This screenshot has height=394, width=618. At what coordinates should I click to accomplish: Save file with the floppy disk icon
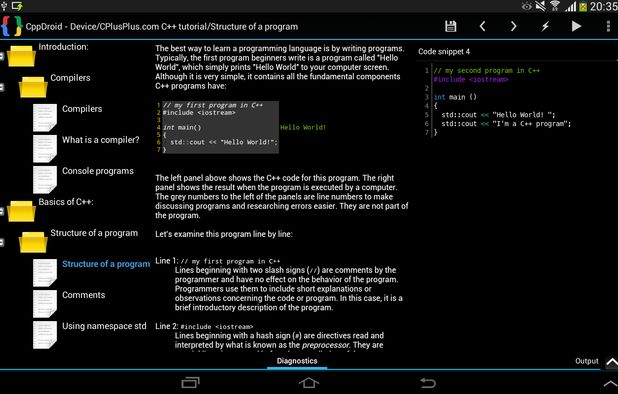[450, 26]
